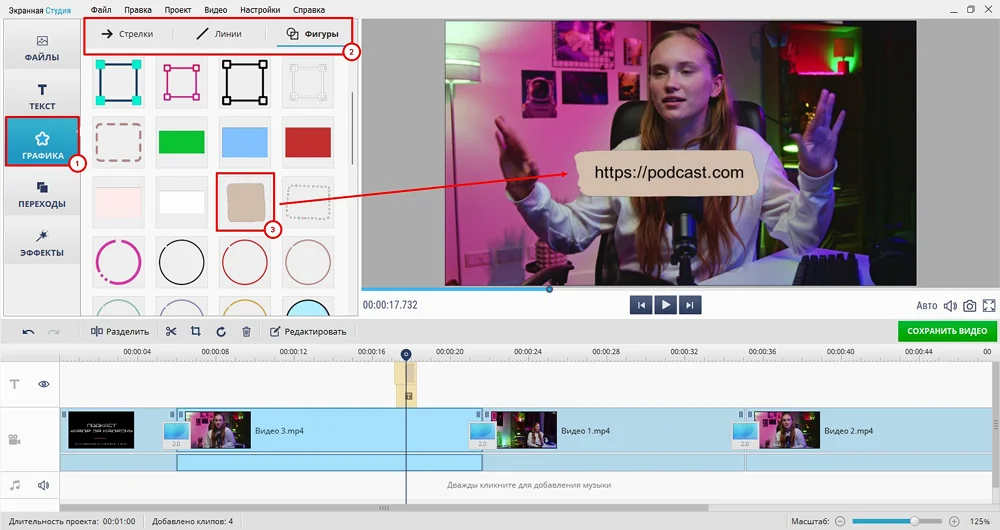Click the Сохранить видео button
The height and width of the screenshot is (530, 1000).
click(946, 331)
